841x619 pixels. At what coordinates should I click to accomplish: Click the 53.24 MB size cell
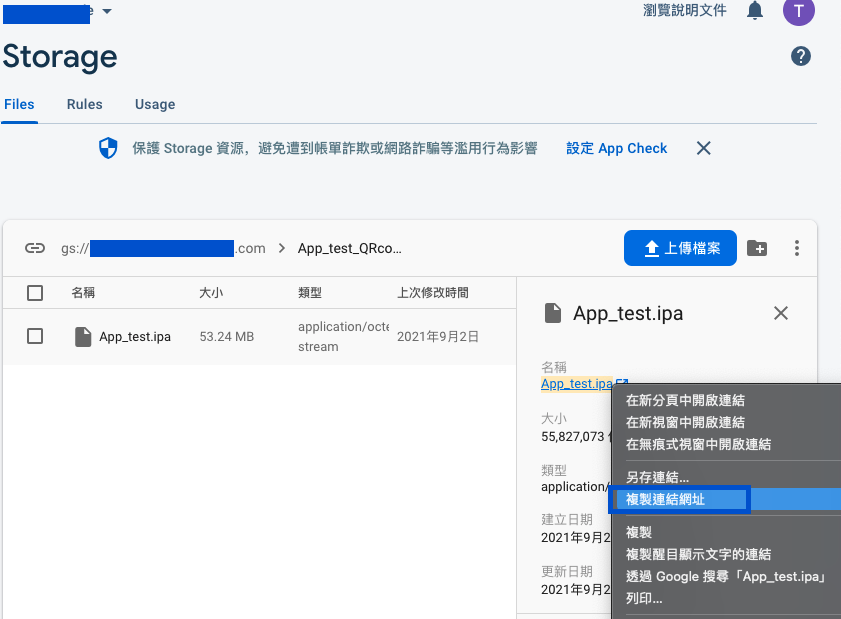point(227,337)
